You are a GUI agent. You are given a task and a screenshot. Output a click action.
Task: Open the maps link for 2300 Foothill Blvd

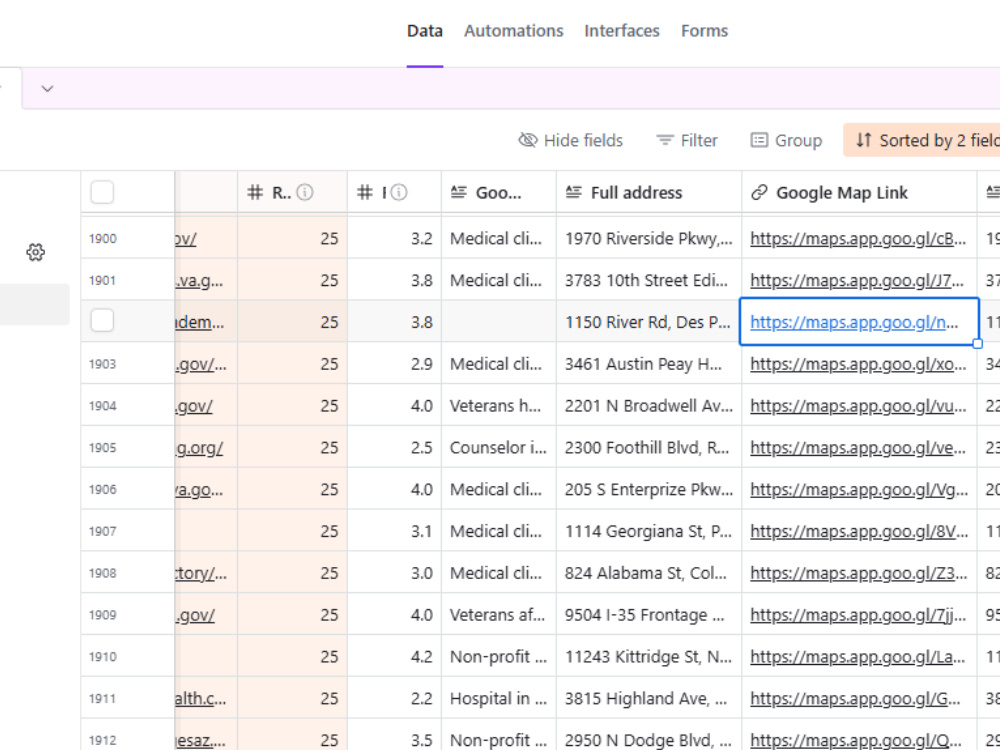[x=858, y=448]
